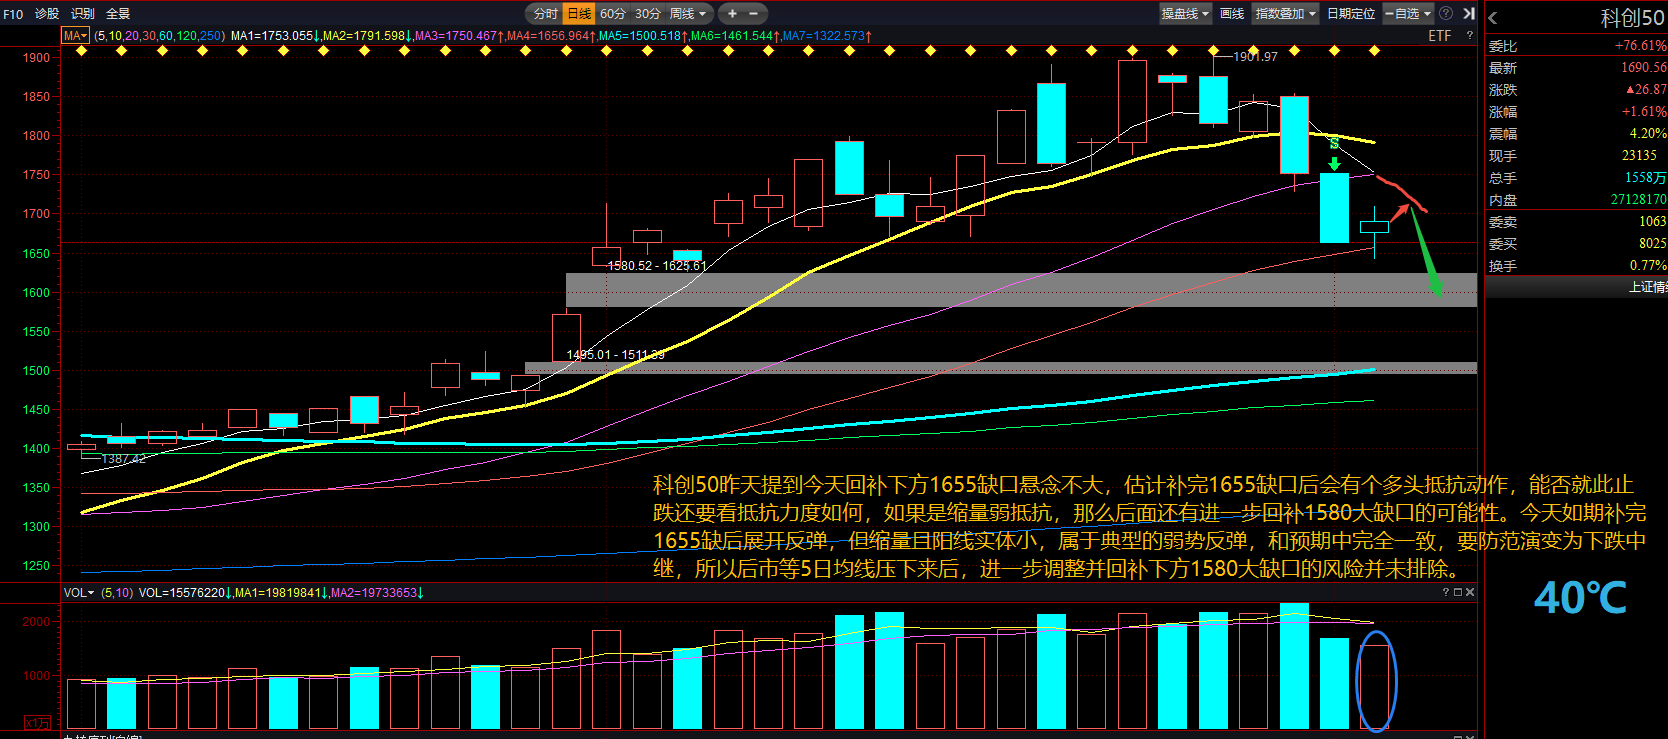Click the first yellow diamond event marker
Image resolution: width=1668 pixels, height=739 pixels.
click(x=82, y=51)
